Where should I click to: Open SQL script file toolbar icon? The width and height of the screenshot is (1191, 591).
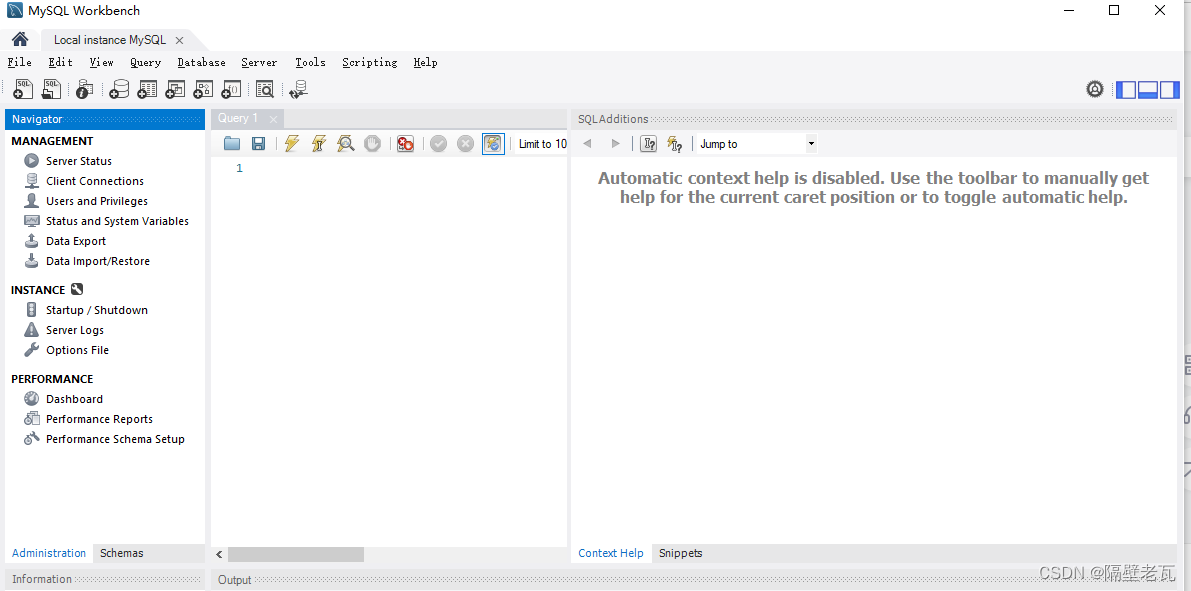pyautogui.click(x=52, y=90)
